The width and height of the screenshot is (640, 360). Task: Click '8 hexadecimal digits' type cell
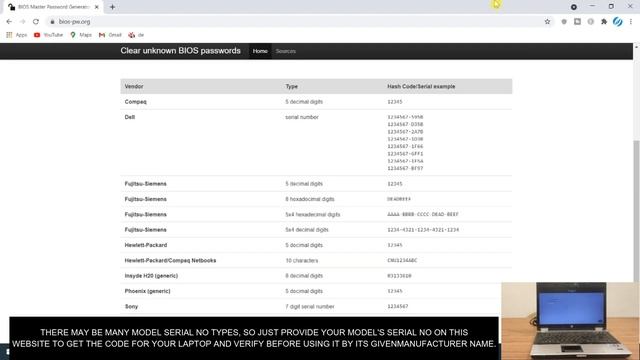coord(310,199)
